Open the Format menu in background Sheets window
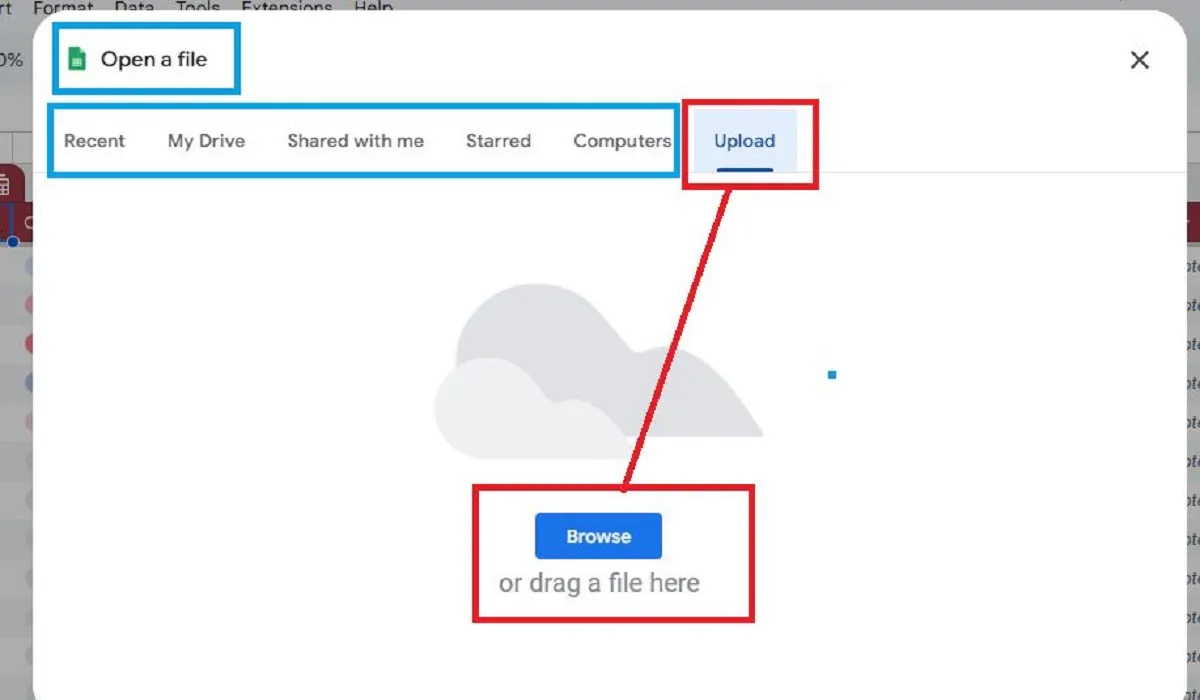The image size is (1200, 700). 63,7
